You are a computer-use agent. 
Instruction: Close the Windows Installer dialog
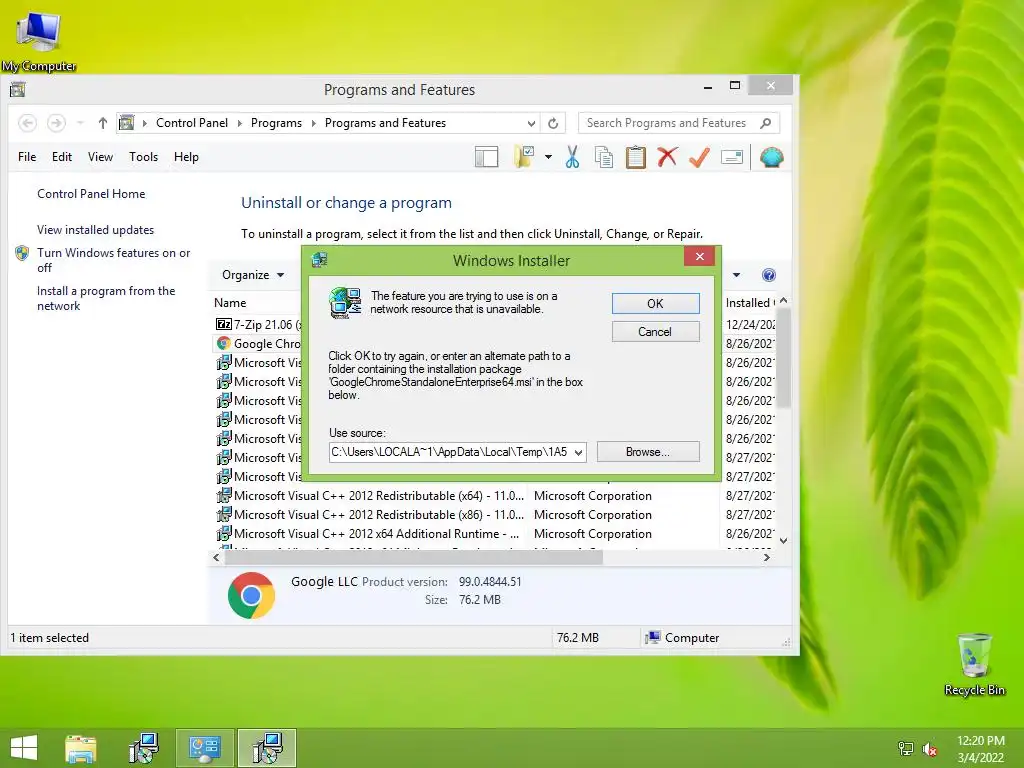click(x=699, y=256)
